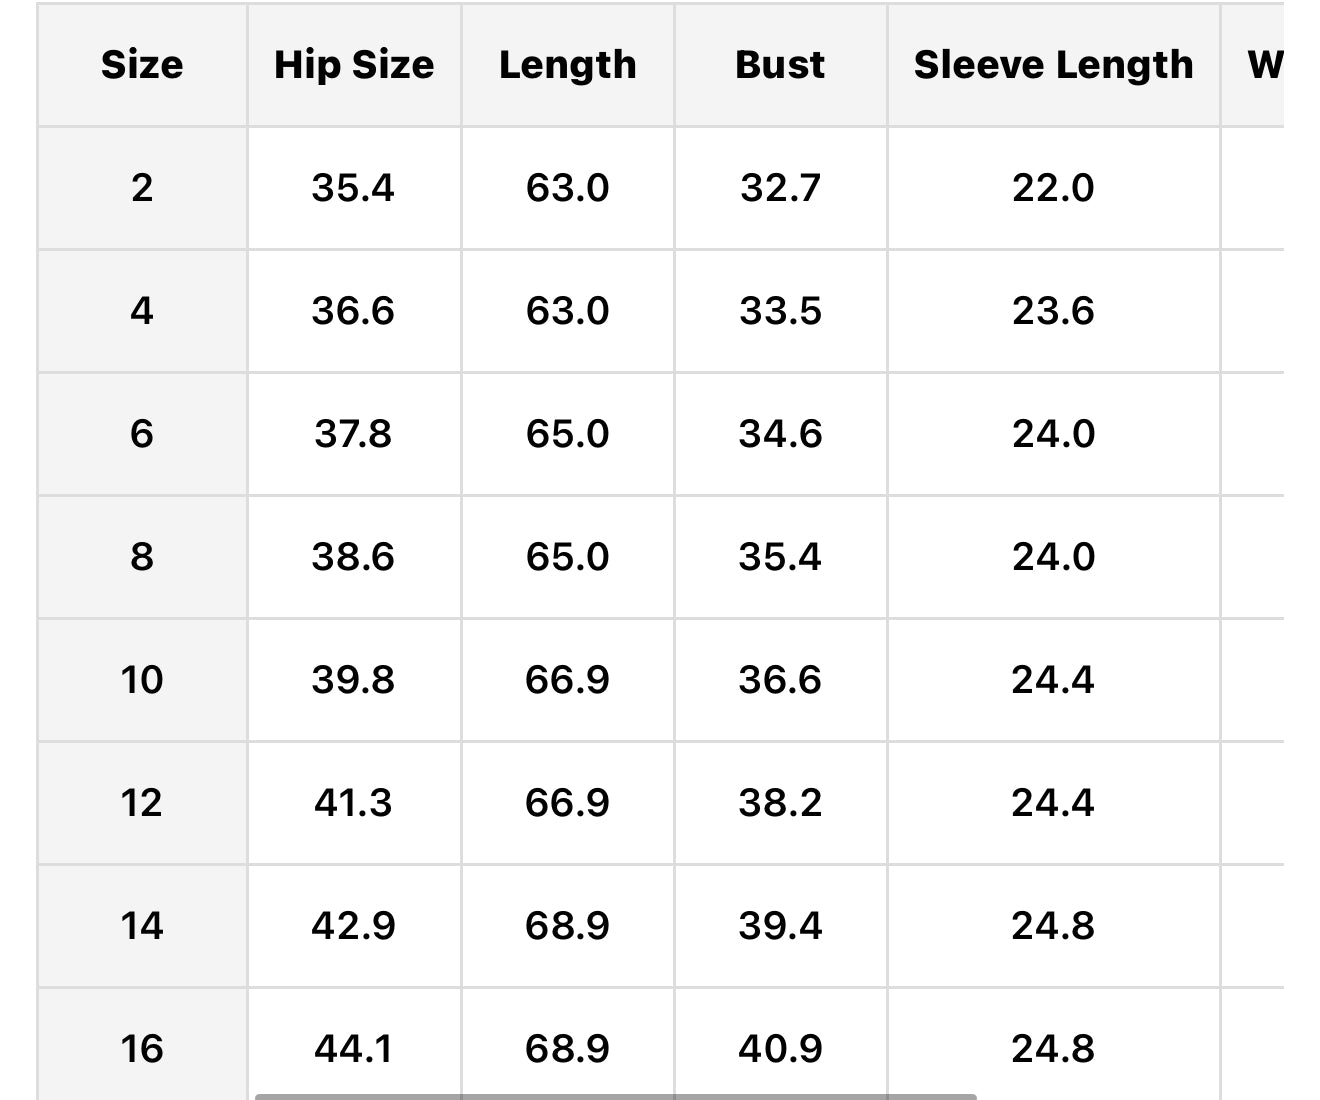Select the Length cell for size 14
This screenshot has height=1100, width=1320.
pyautogui.click(x=567, y=926)
